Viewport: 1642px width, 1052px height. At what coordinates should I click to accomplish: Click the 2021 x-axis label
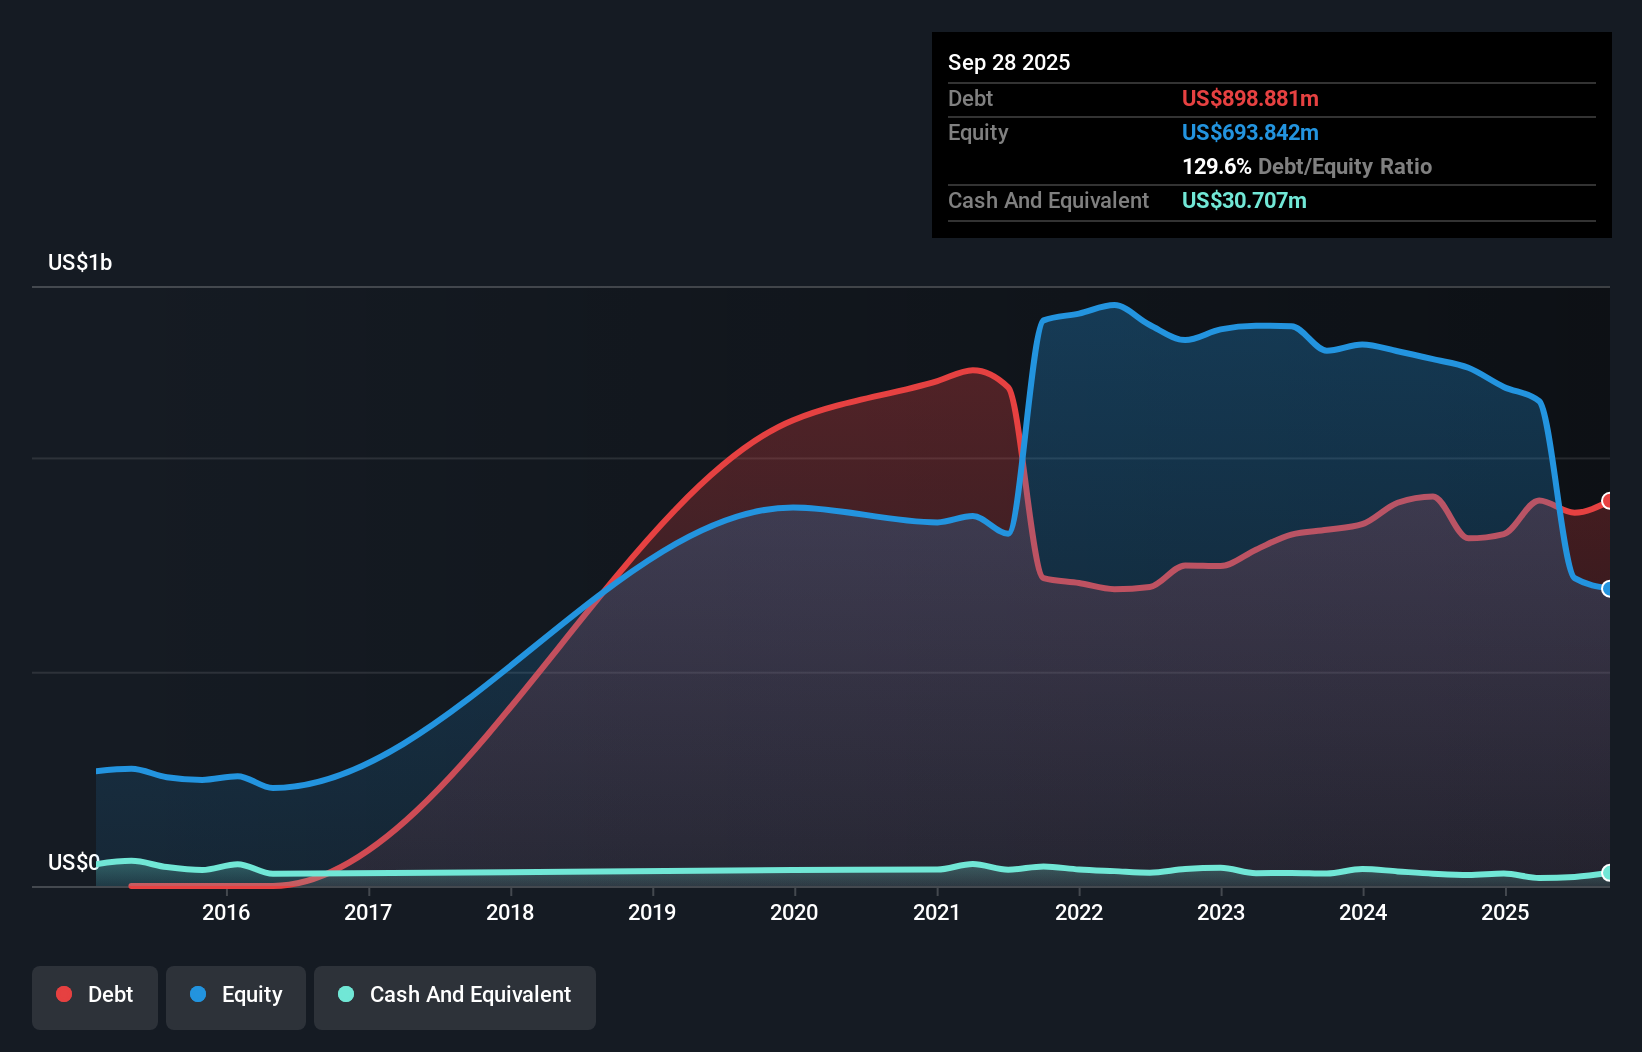pos(937,912)
